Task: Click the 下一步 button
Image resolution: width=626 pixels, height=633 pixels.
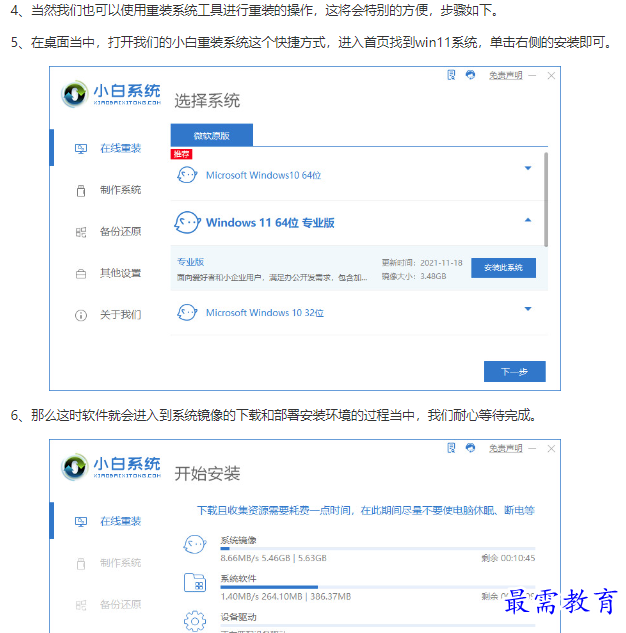Action: [x=515, y=371]
